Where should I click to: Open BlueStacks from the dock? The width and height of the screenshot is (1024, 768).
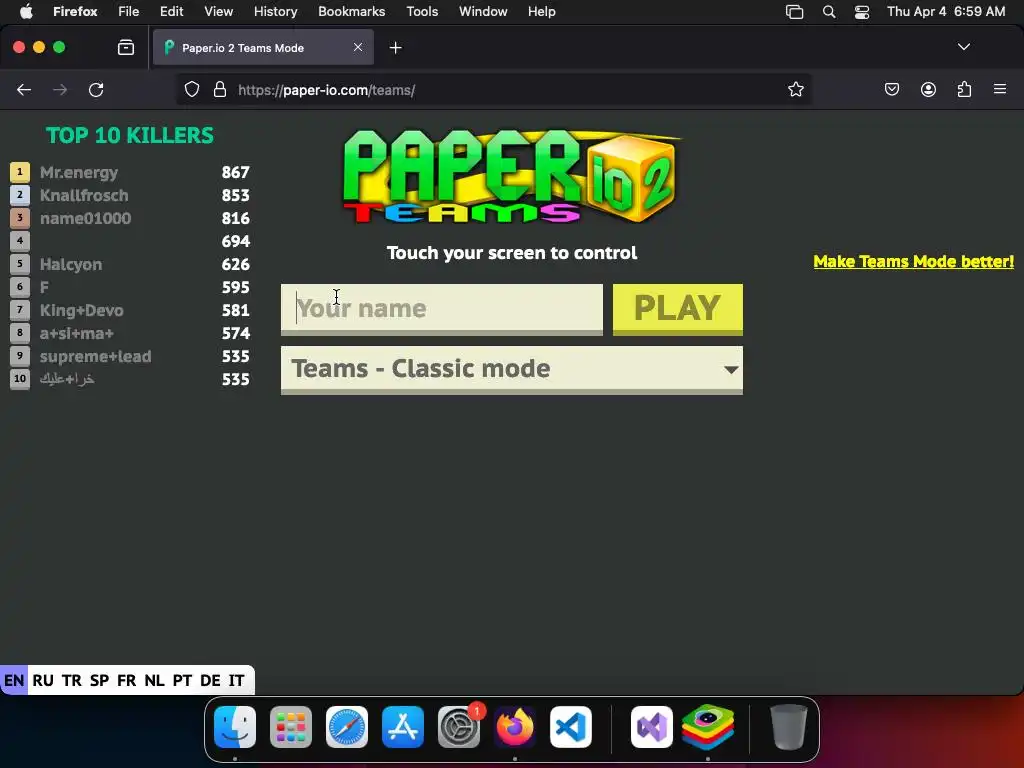pyautogui.click(x=708, y=727)
